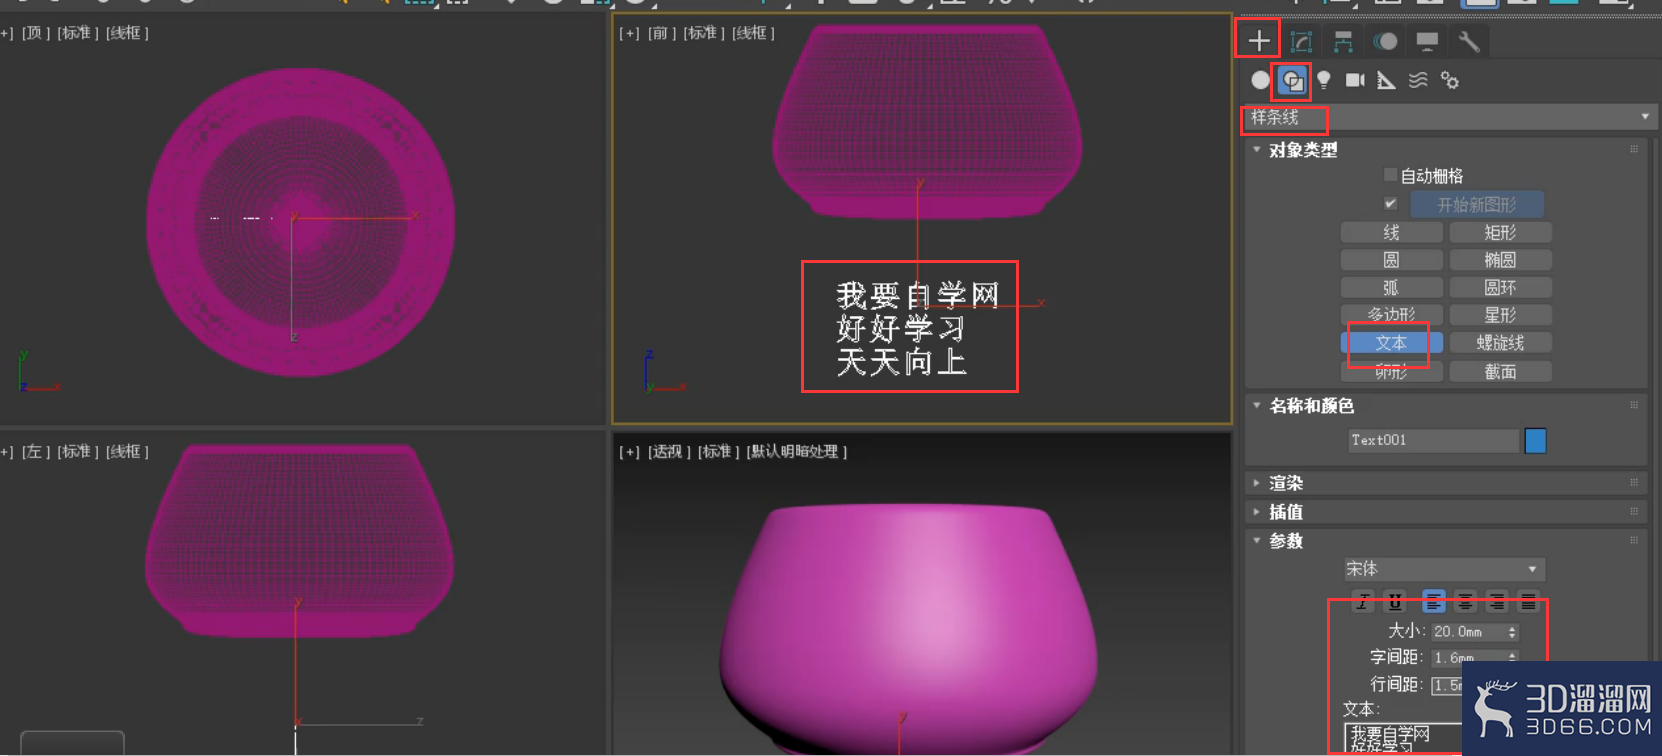Open perspective viewport [+] general menu
The width and height of the screenshot is (1662, 756).
[629, 452]
